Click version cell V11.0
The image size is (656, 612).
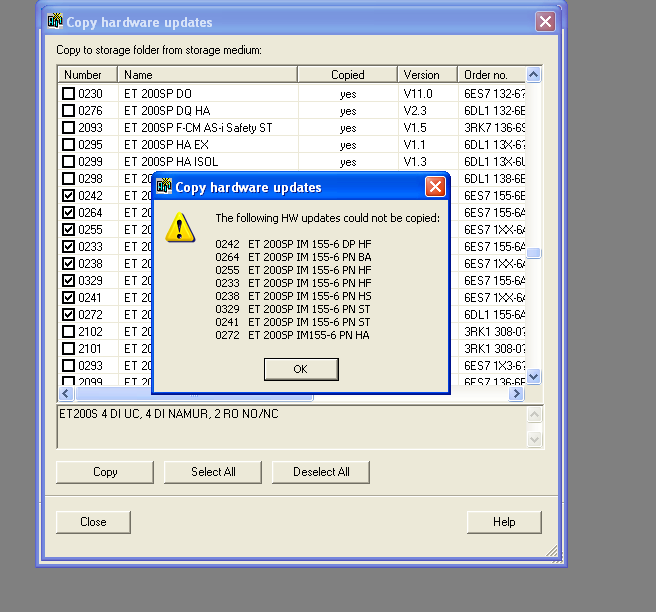coord(418,94)
